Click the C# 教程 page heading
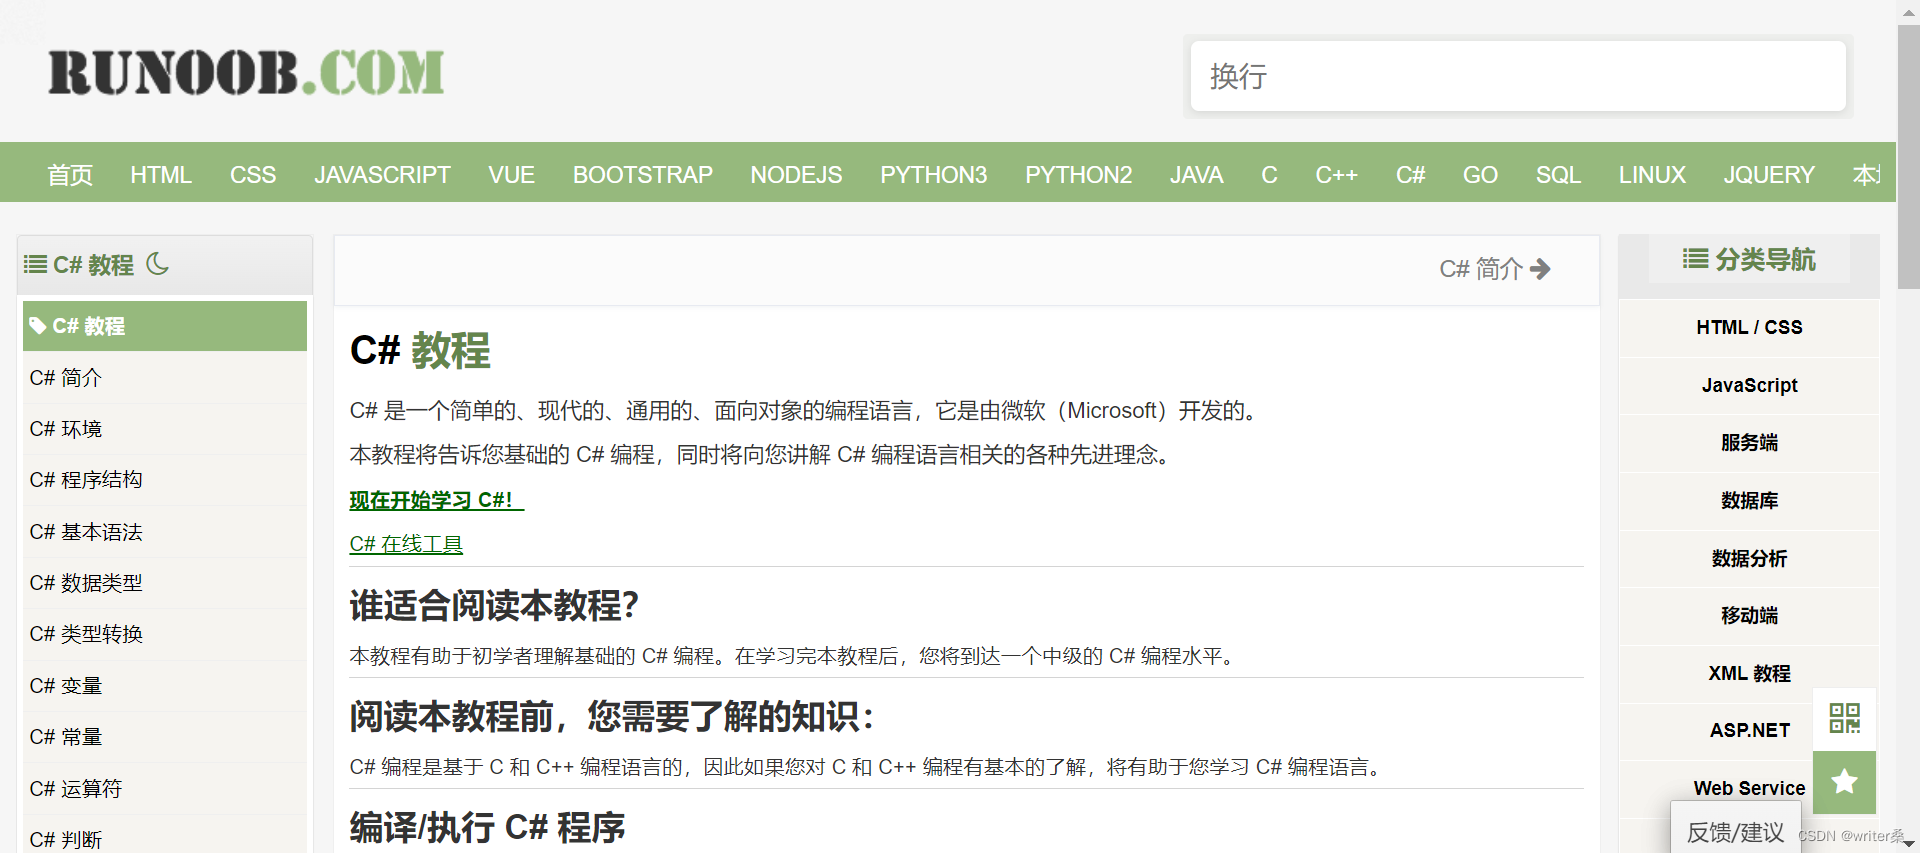The image size is (1920, 853). click(420, 351)
